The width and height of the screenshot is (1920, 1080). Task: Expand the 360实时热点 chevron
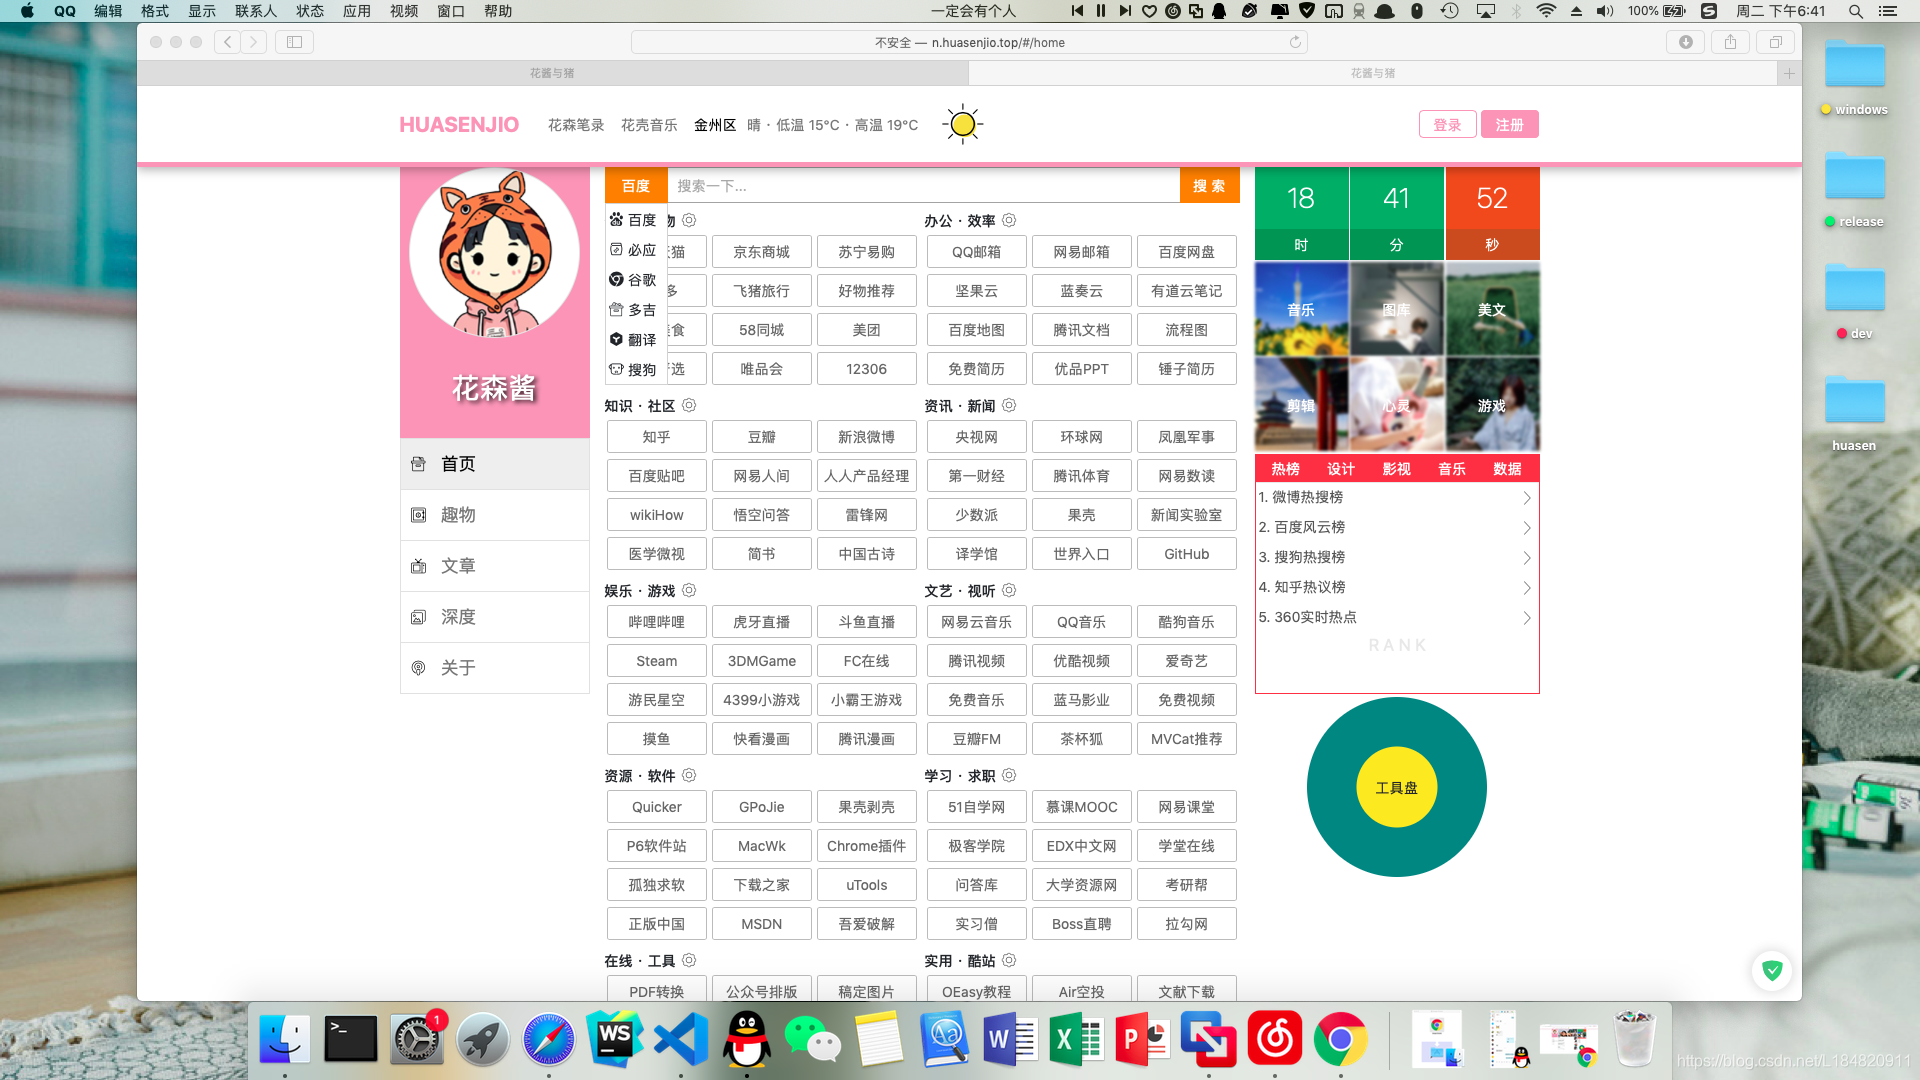pos(1526,618)
